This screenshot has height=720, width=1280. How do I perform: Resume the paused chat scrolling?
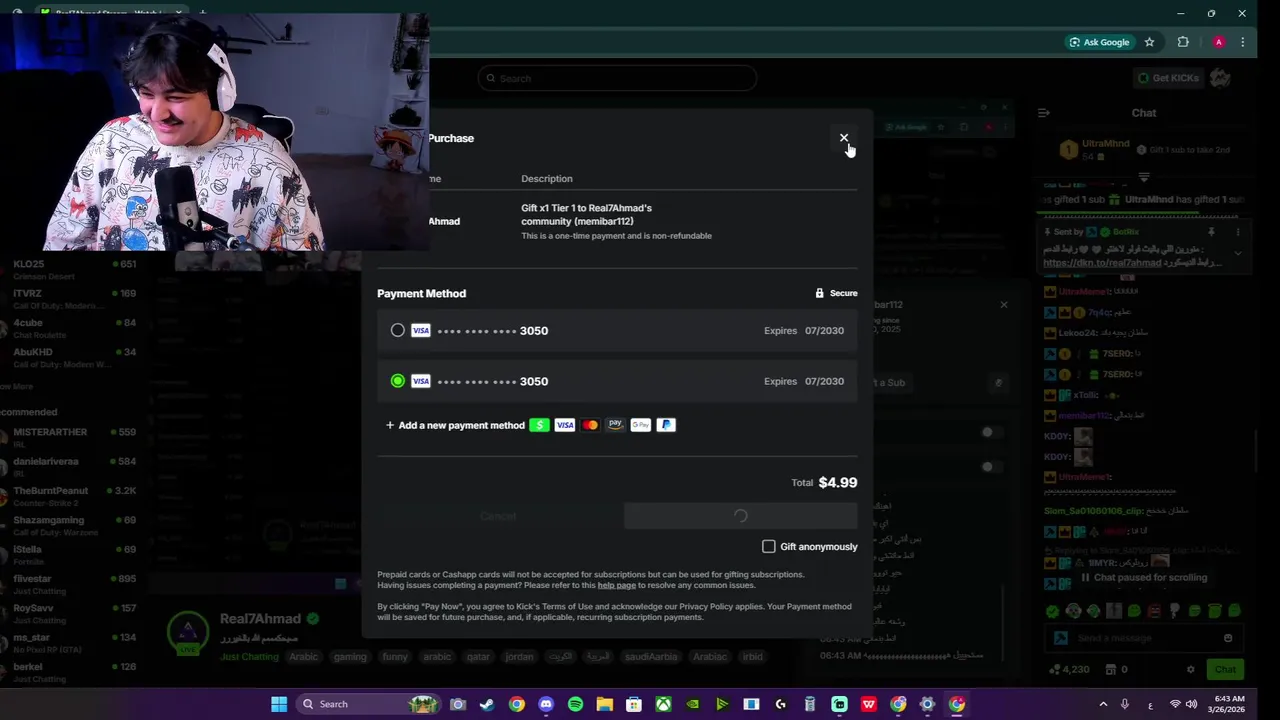click(x=1144, y=577)
